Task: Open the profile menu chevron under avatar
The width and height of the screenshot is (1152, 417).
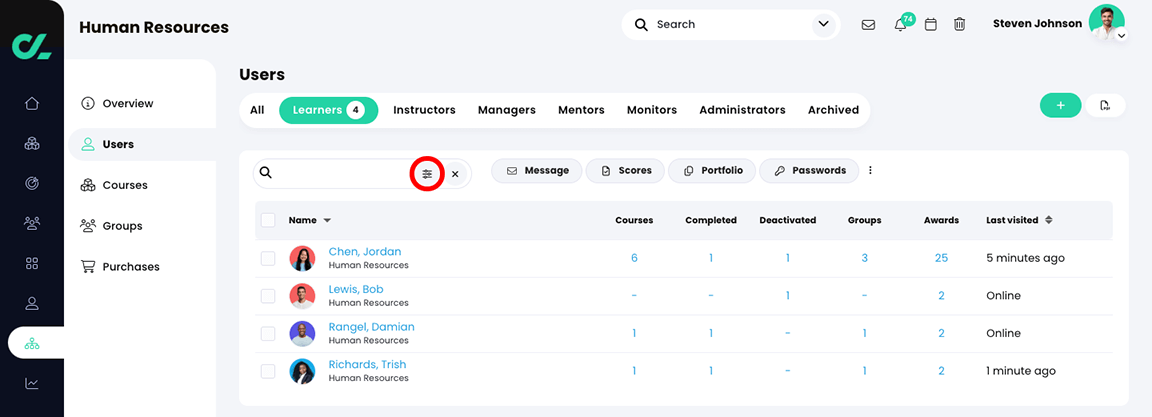Action: [x=1121, y=35]
